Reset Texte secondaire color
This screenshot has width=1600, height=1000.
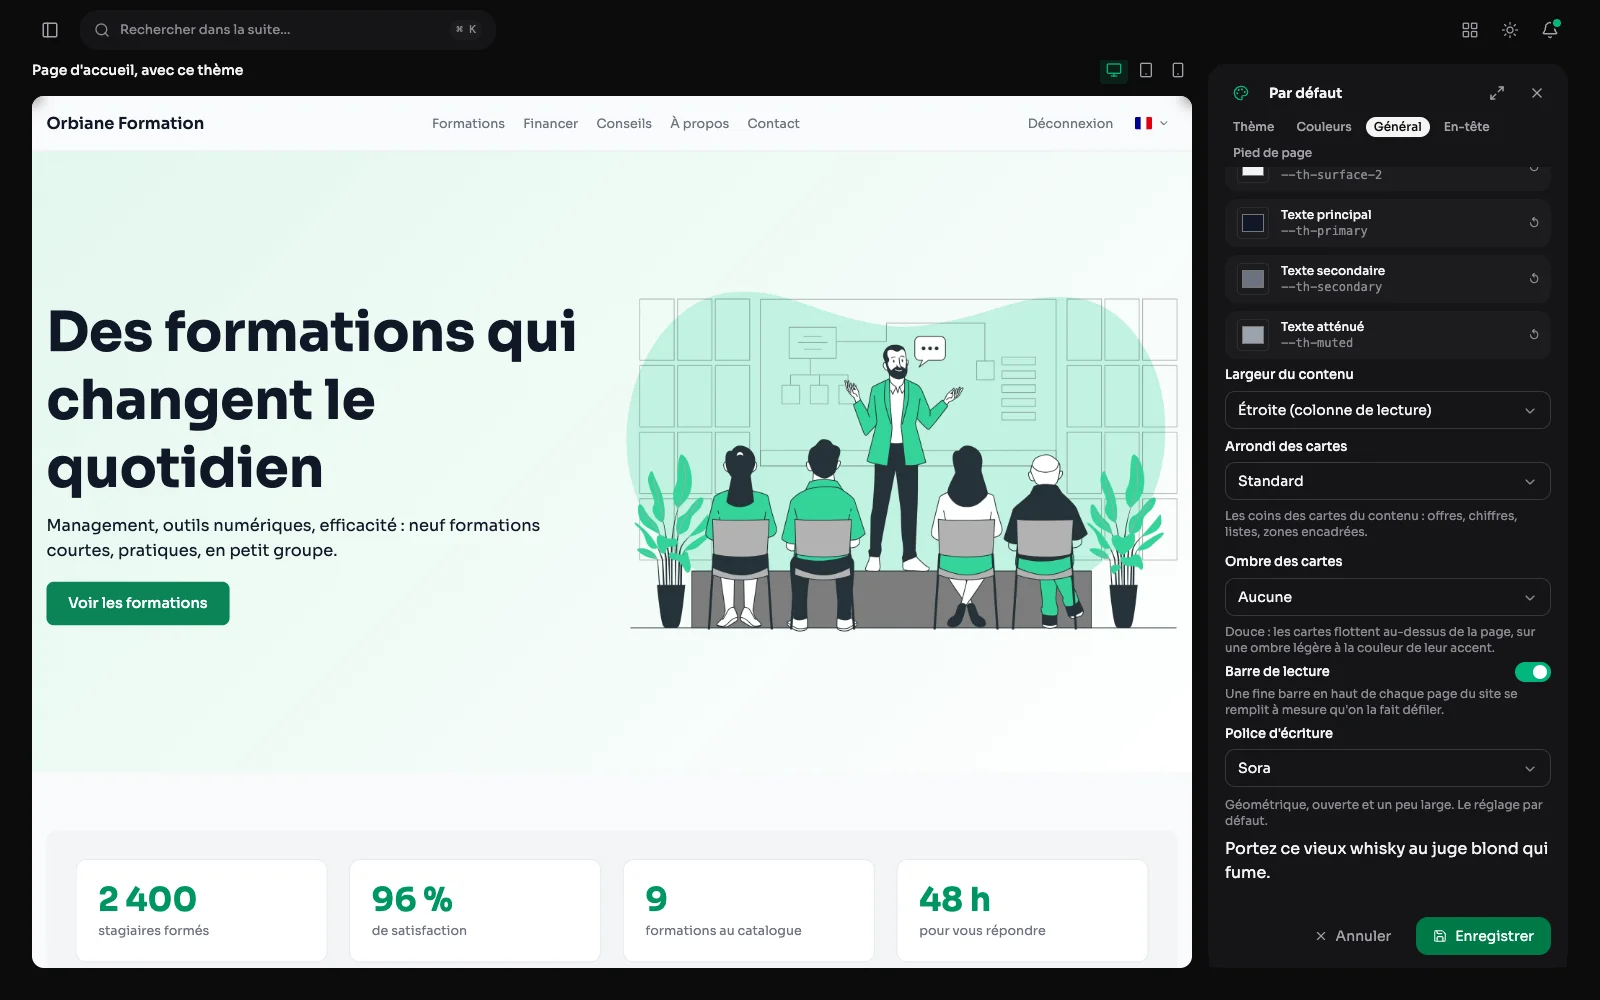[1534, 278]
